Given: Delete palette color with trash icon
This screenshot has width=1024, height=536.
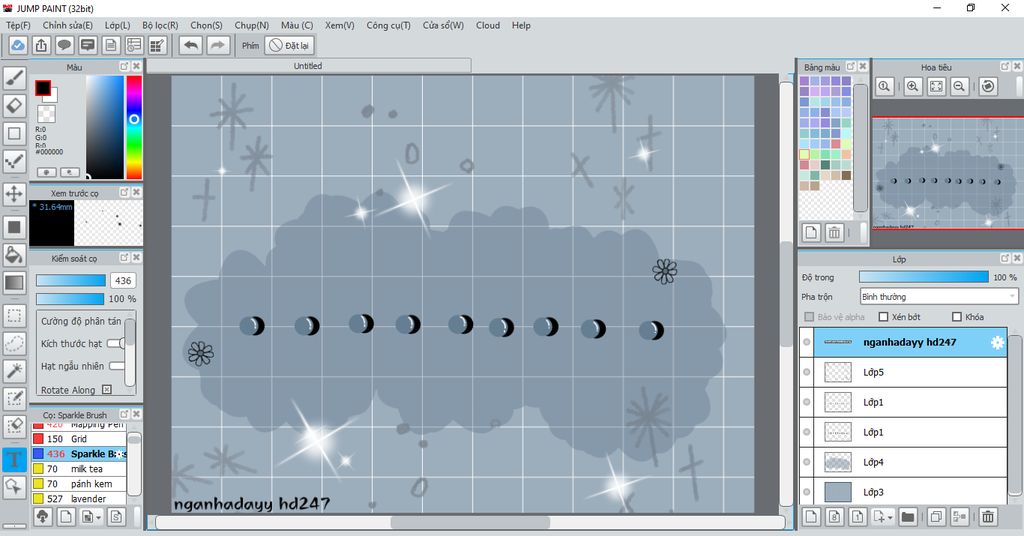Looking at the screenshot, I should pos(834,232).
